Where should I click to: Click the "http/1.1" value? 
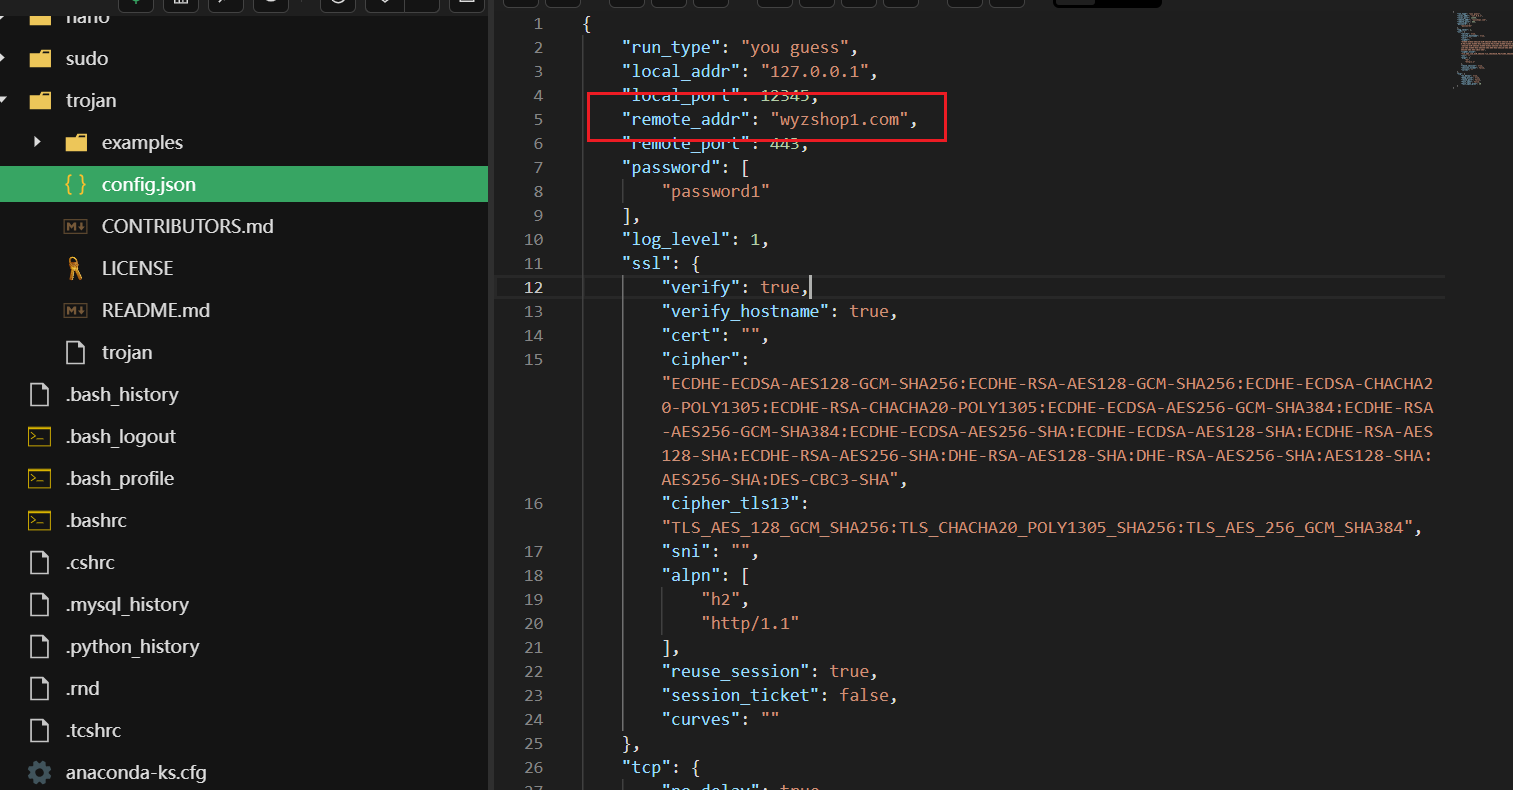point(750,623)
